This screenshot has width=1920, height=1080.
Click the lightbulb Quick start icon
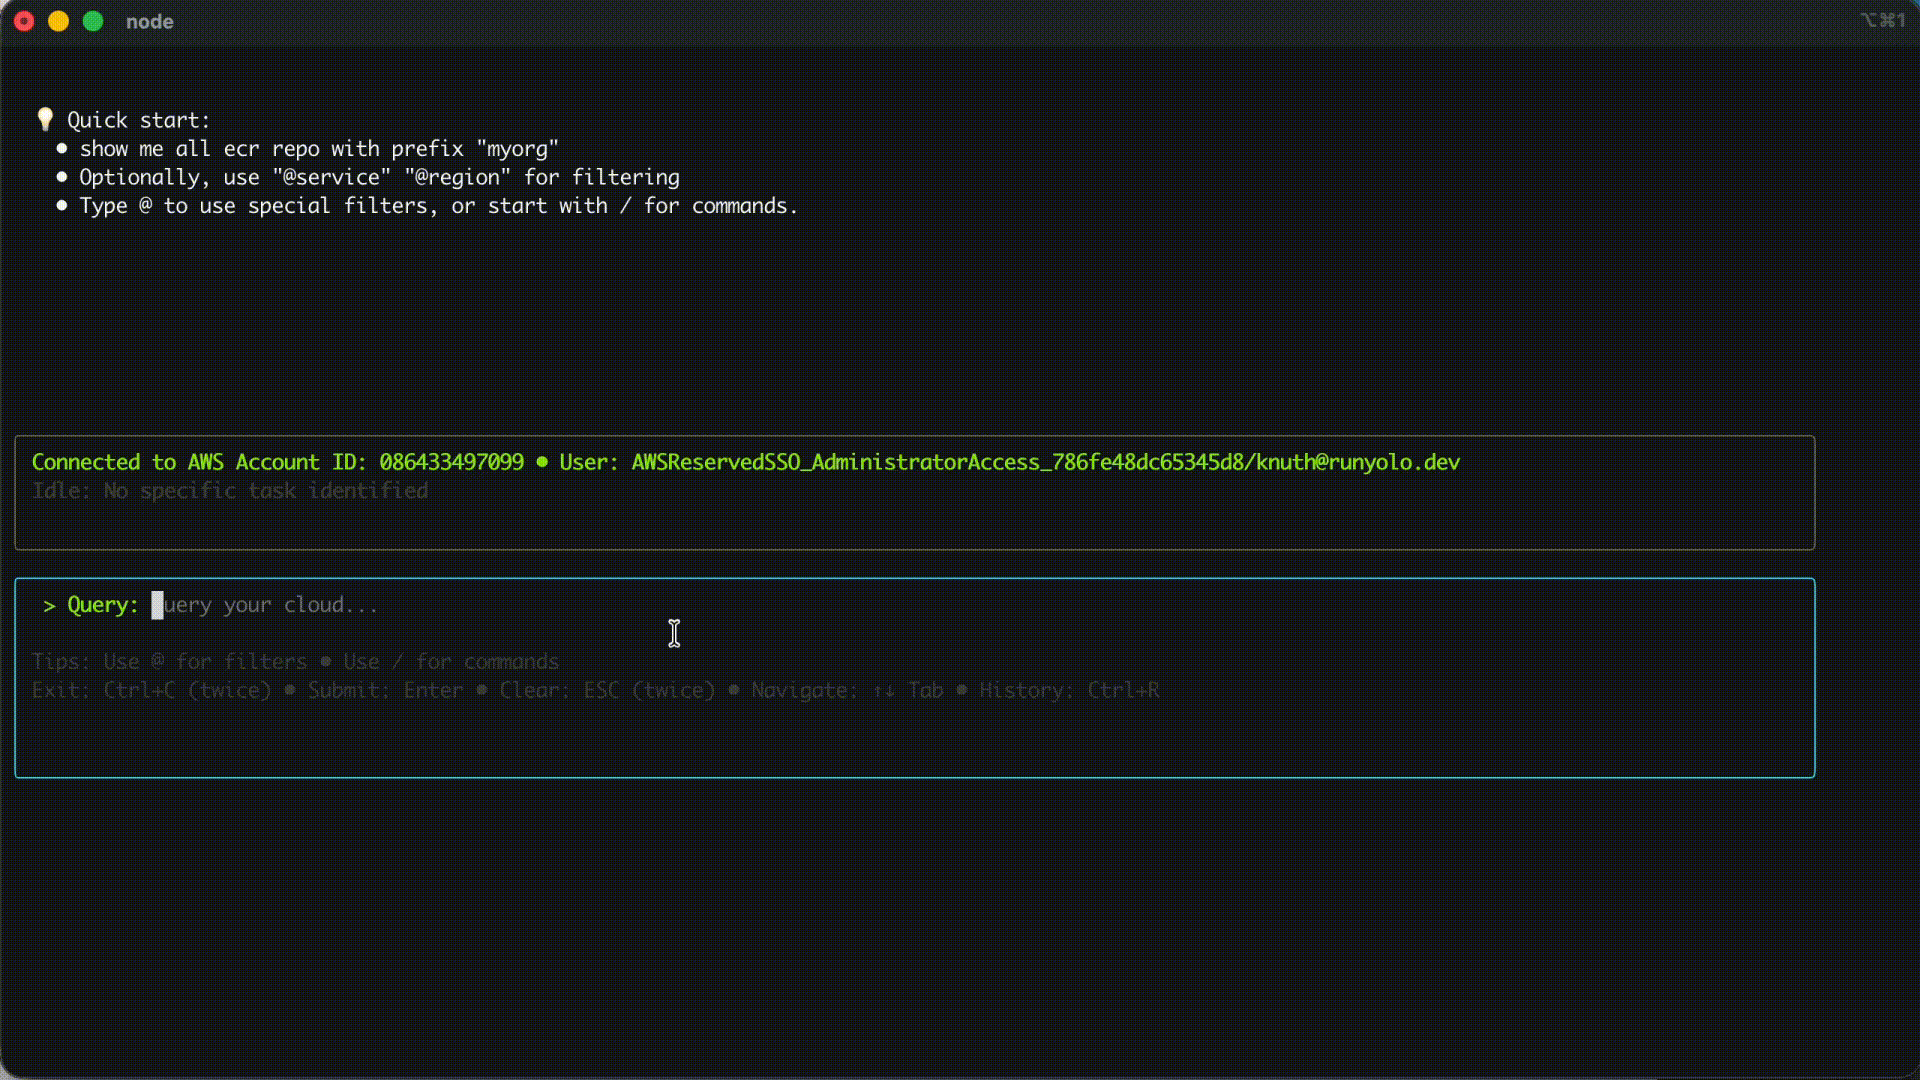click(45, 119)
